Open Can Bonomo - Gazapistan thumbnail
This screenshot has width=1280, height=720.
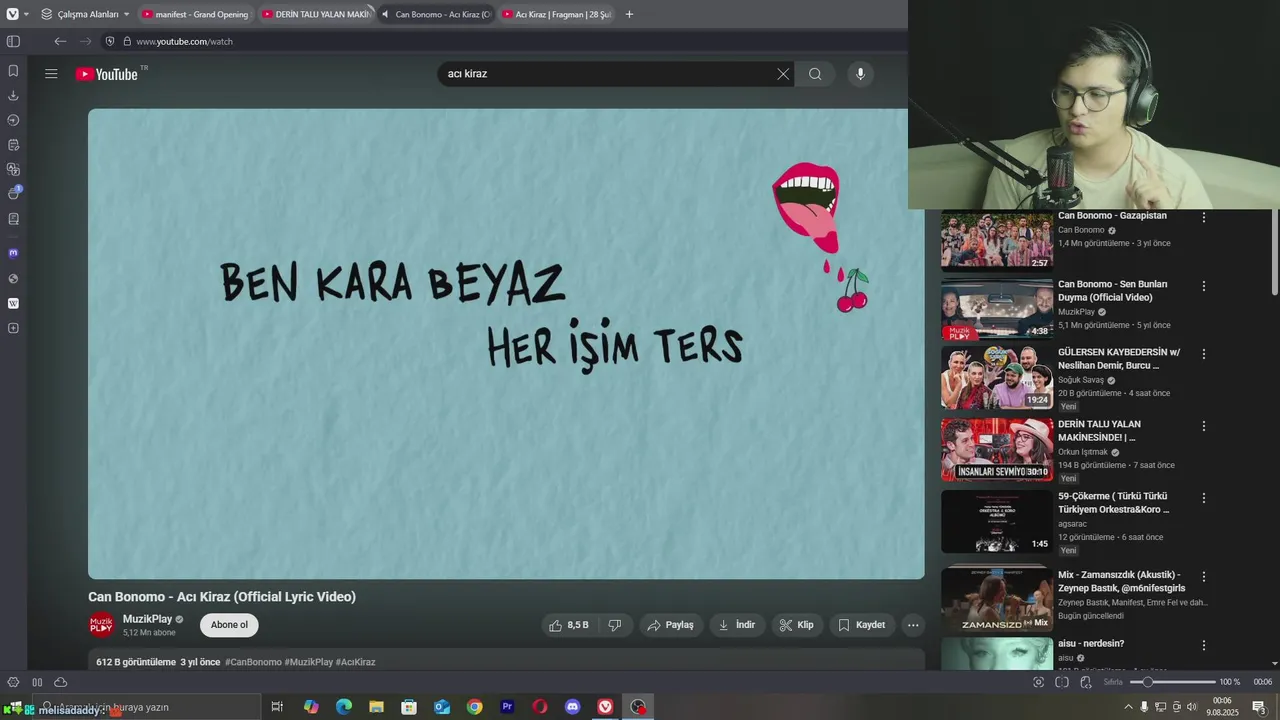(x=997, y=241)
